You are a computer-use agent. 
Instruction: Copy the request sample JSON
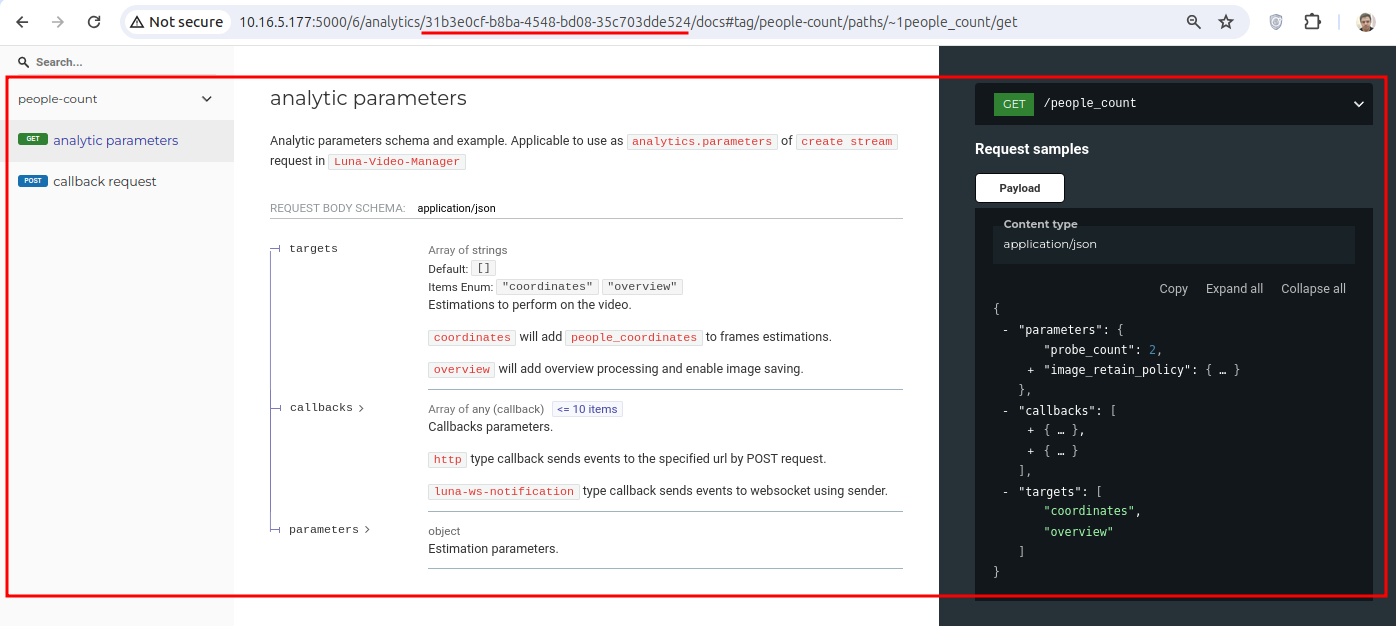[x=1173, y=289]
